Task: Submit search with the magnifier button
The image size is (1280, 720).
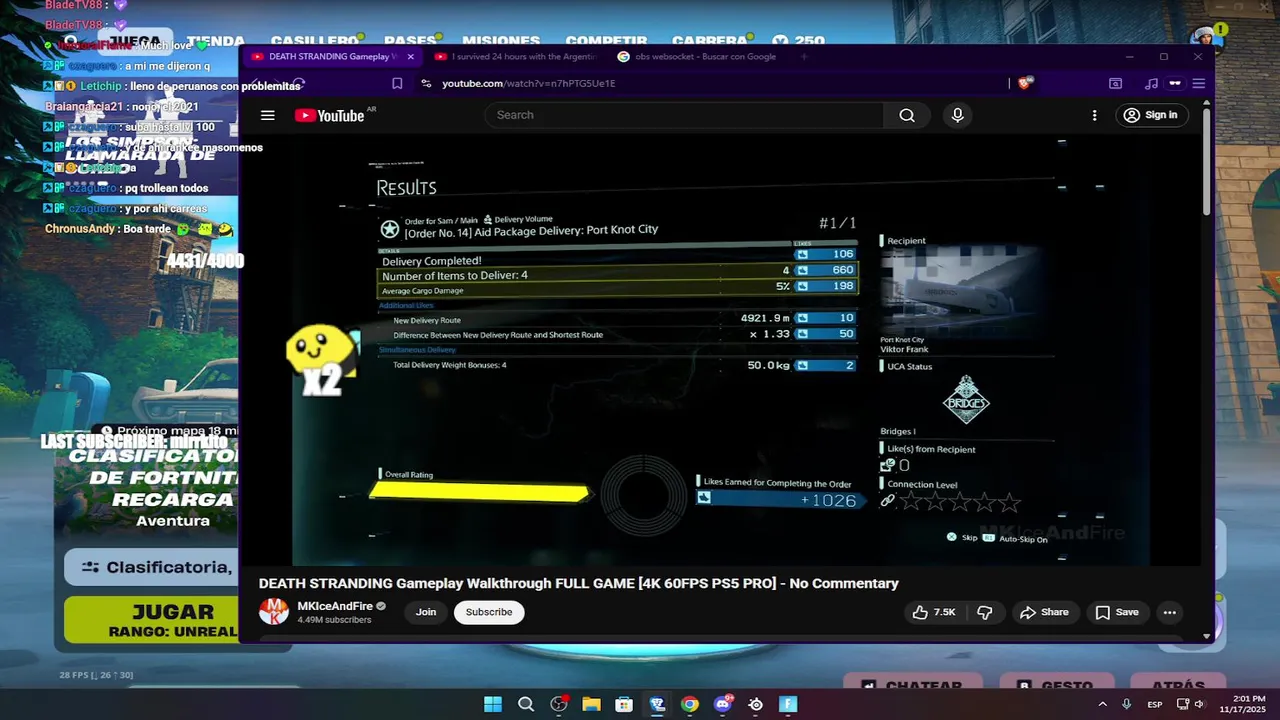Action: click(907, 115)
